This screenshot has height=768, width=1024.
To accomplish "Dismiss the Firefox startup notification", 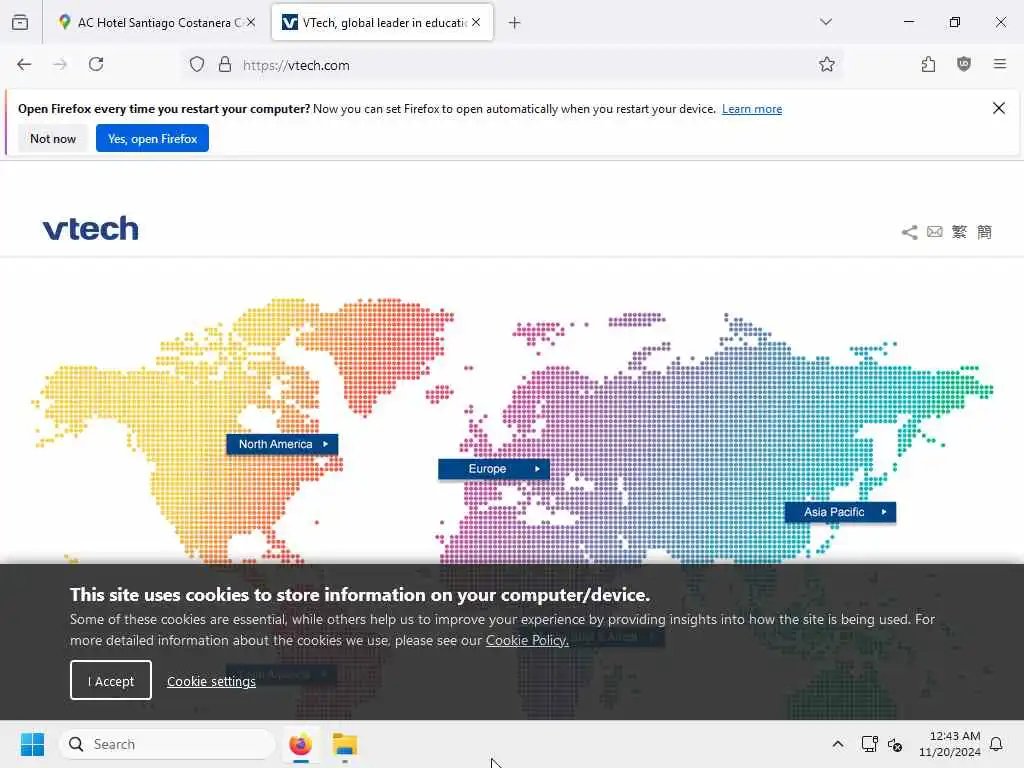I will (x=999, y=108).
